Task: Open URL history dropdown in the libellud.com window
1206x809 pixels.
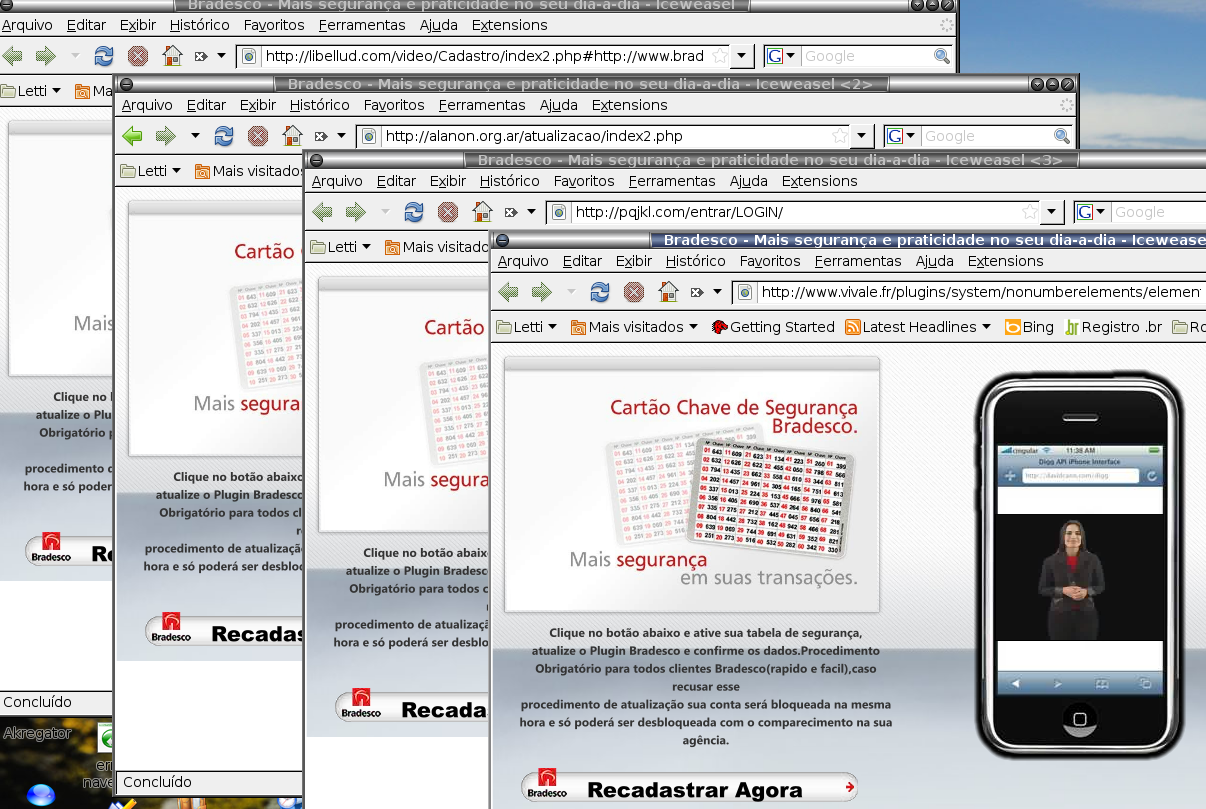Action: point(741,56)
